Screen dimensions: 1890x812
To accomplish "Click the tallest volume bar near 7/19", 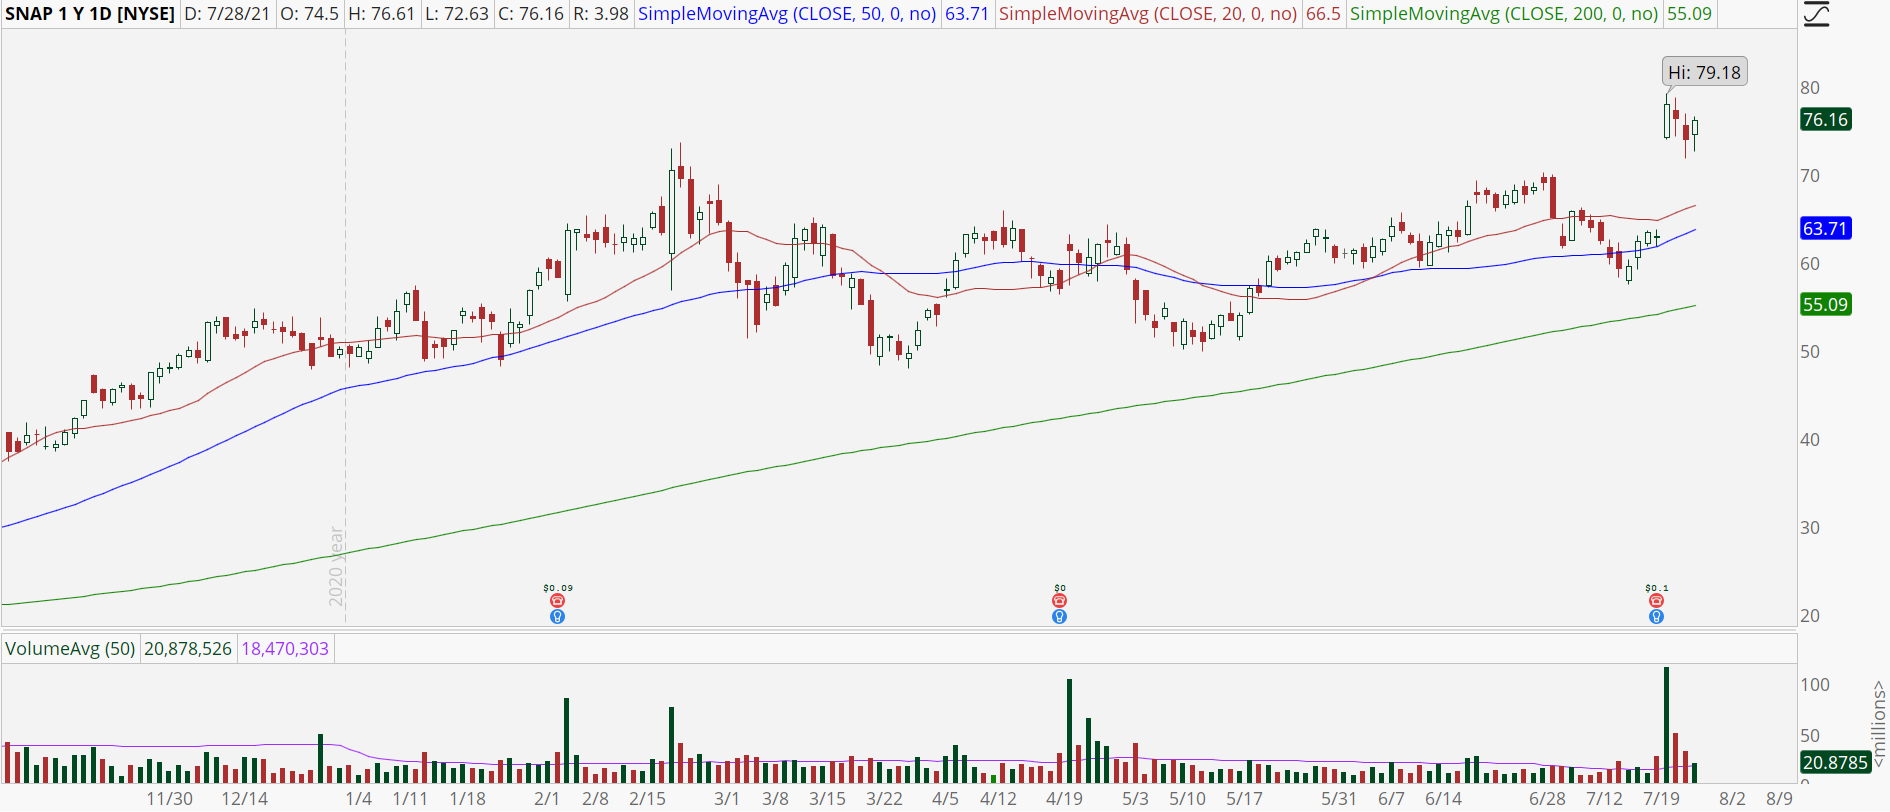I will point(1666,725).
